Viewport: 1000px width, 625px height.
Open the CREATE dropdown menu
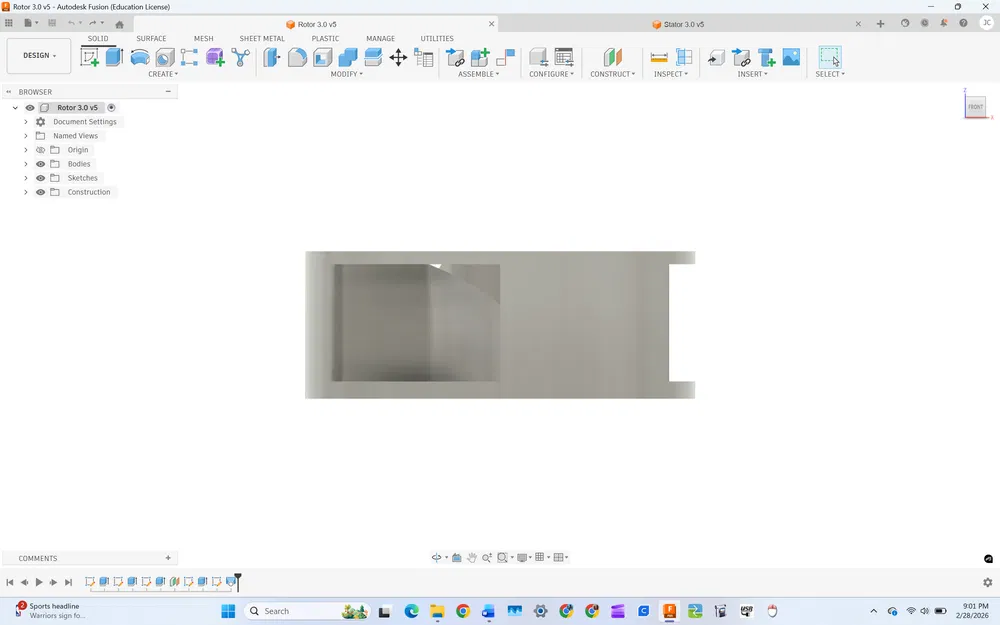coord(163,74)
